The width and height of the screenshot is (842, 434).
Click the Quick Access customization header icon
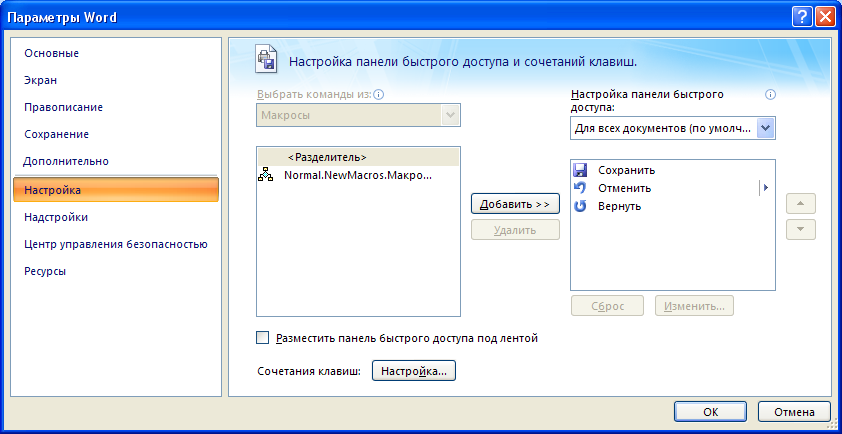[x=265, y=60]
